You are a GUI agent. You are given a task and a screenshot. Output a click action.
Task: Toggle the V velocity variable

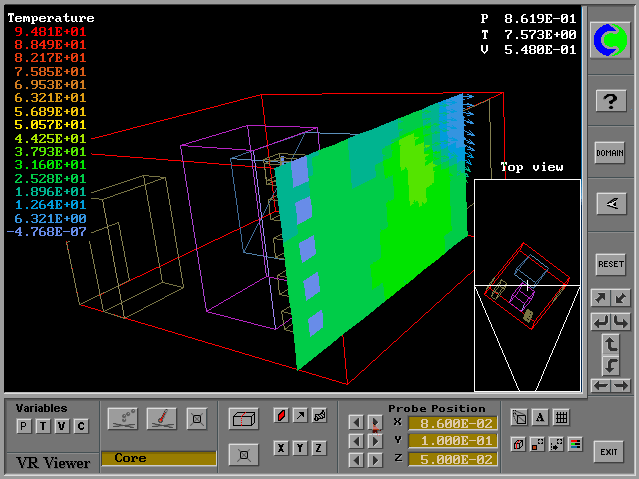point(61,427)
